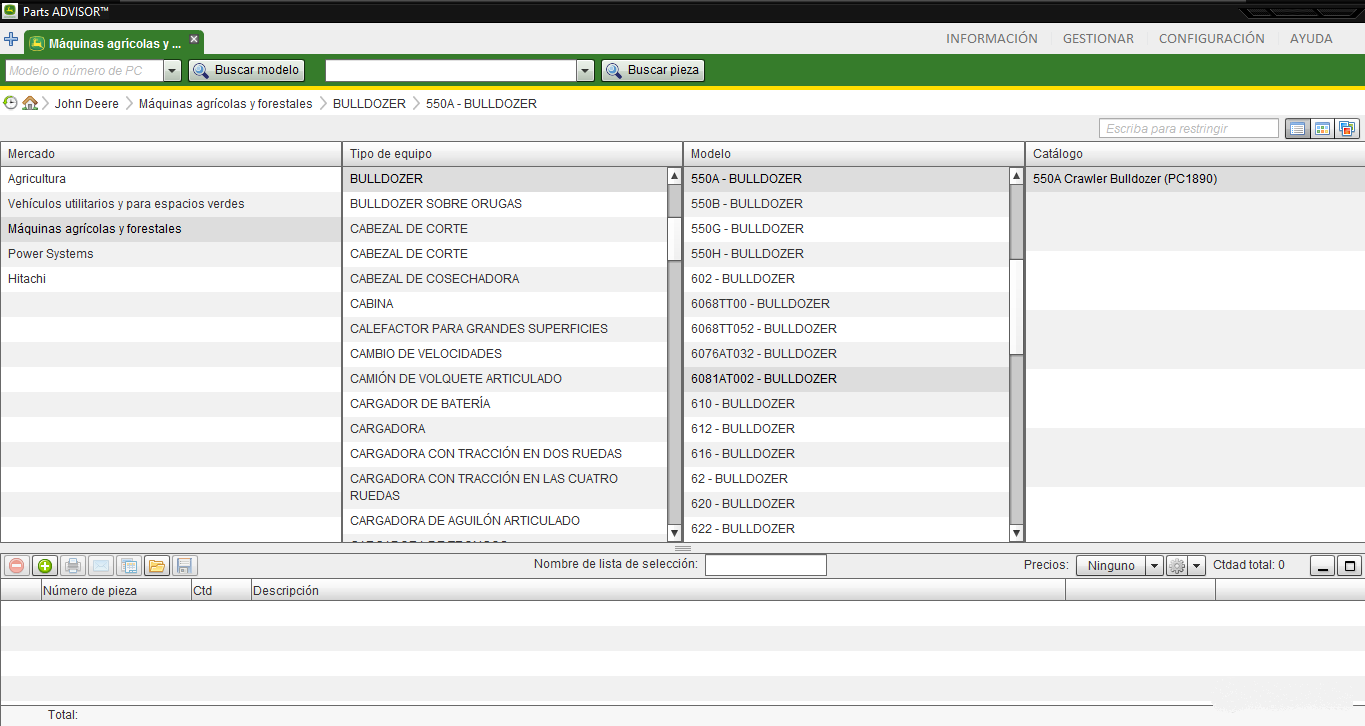This screenshot has width=1365, height=726.
Task: Open GESTIONAR menu
Action: (1098, 38)
